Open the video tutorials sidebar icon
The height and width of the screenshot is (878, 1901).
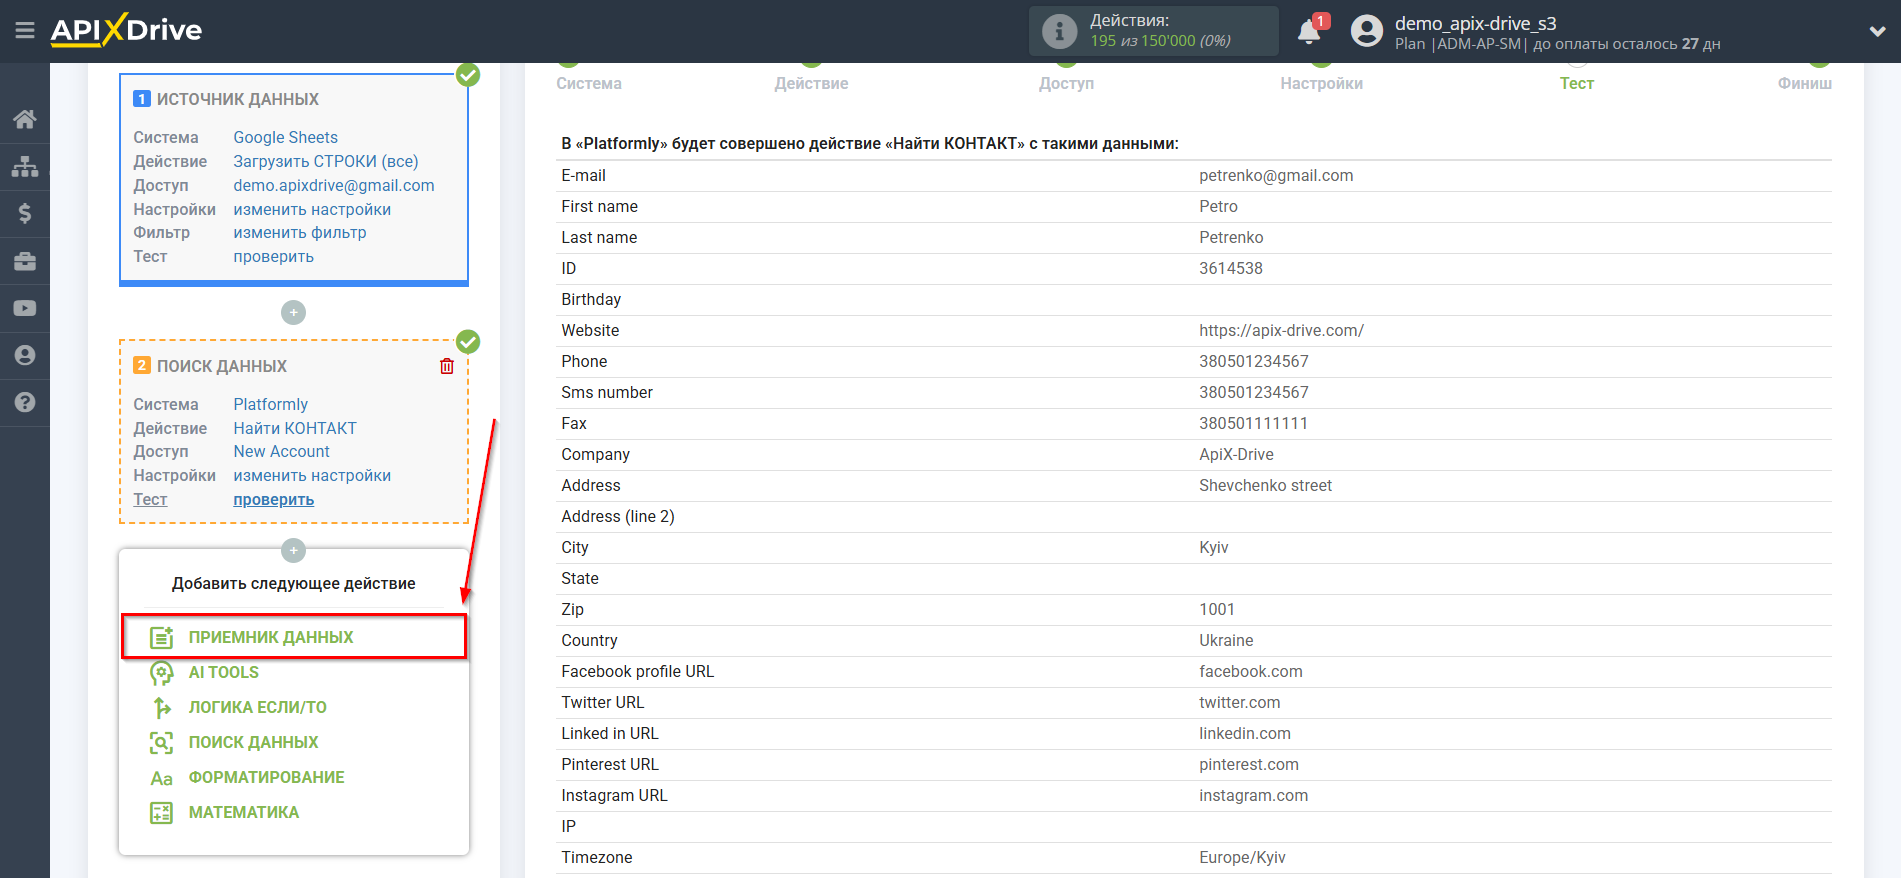tap(25, 308)
